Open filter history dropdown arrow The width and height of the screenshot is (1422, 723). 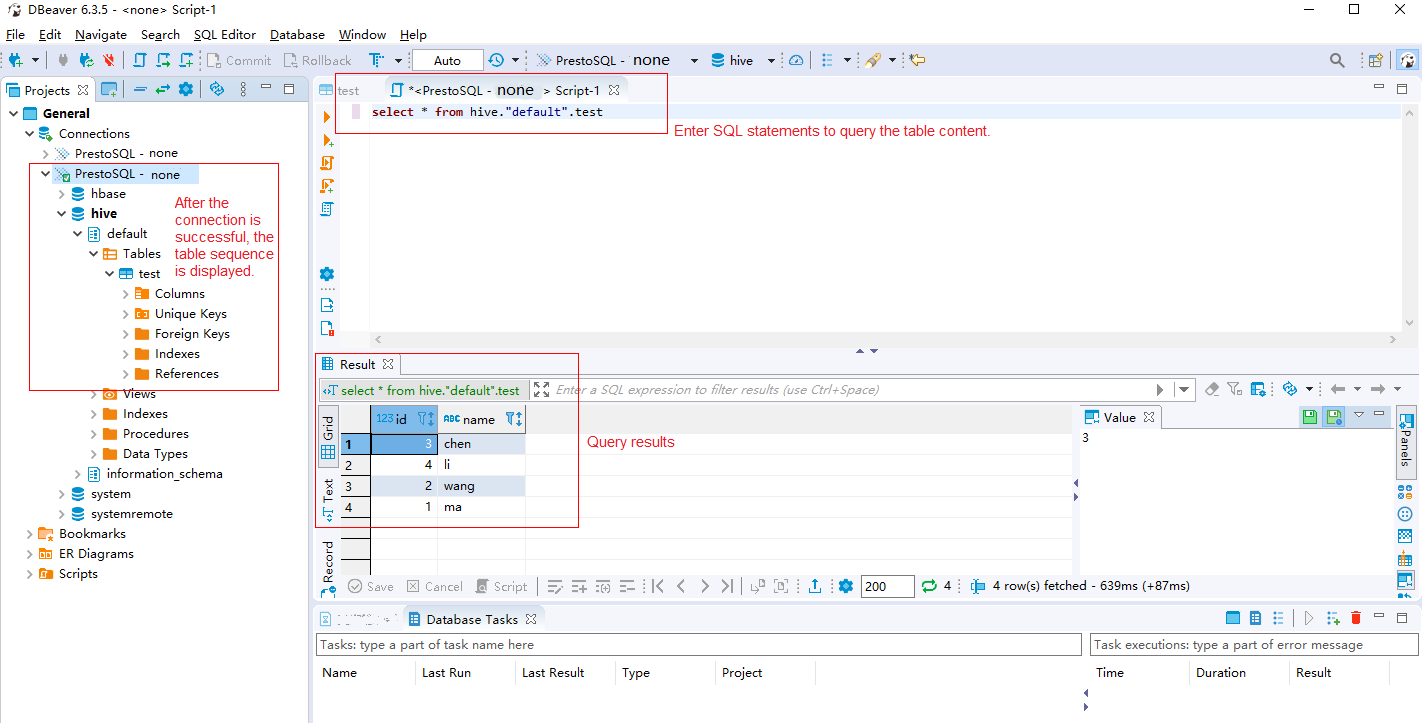click(x=1185, y=389)
